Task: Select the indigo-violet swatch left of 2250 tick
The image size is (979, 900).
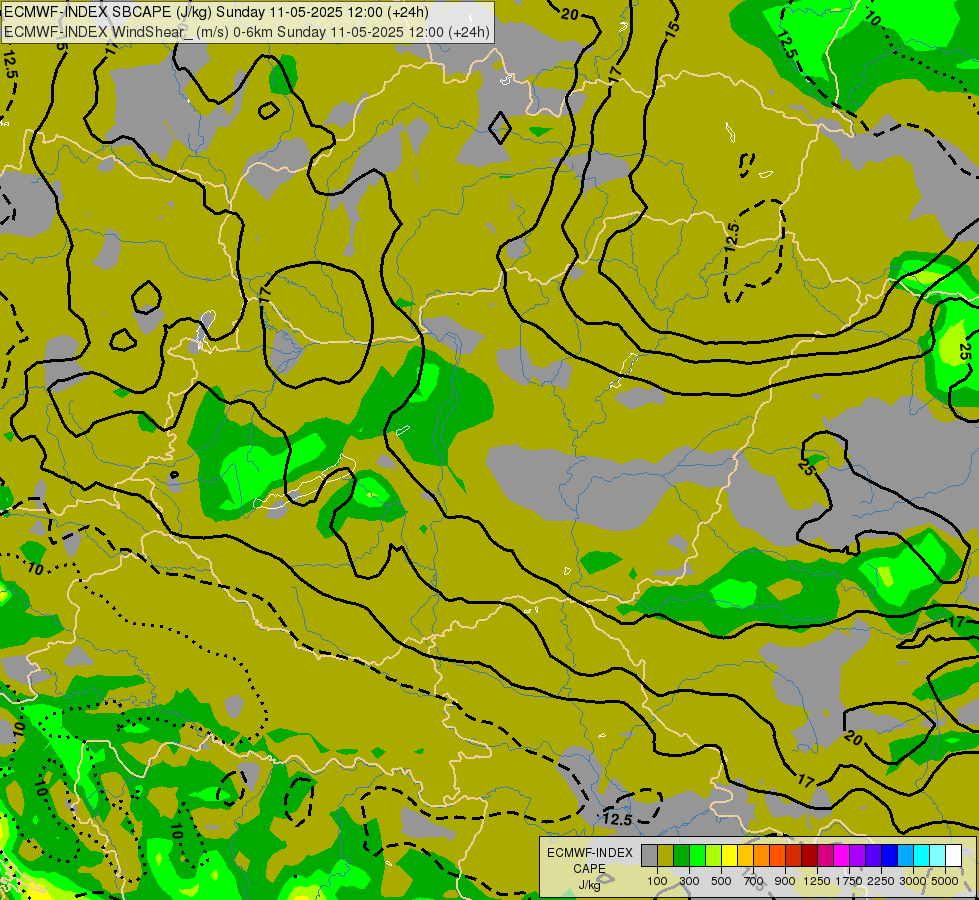Action: coord(873,856)
